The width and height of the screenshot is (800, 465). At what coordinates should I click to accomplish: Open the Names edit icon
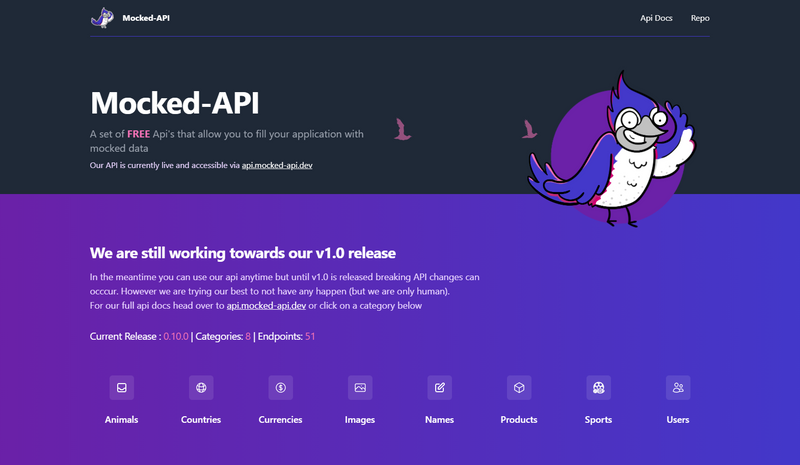439,388
